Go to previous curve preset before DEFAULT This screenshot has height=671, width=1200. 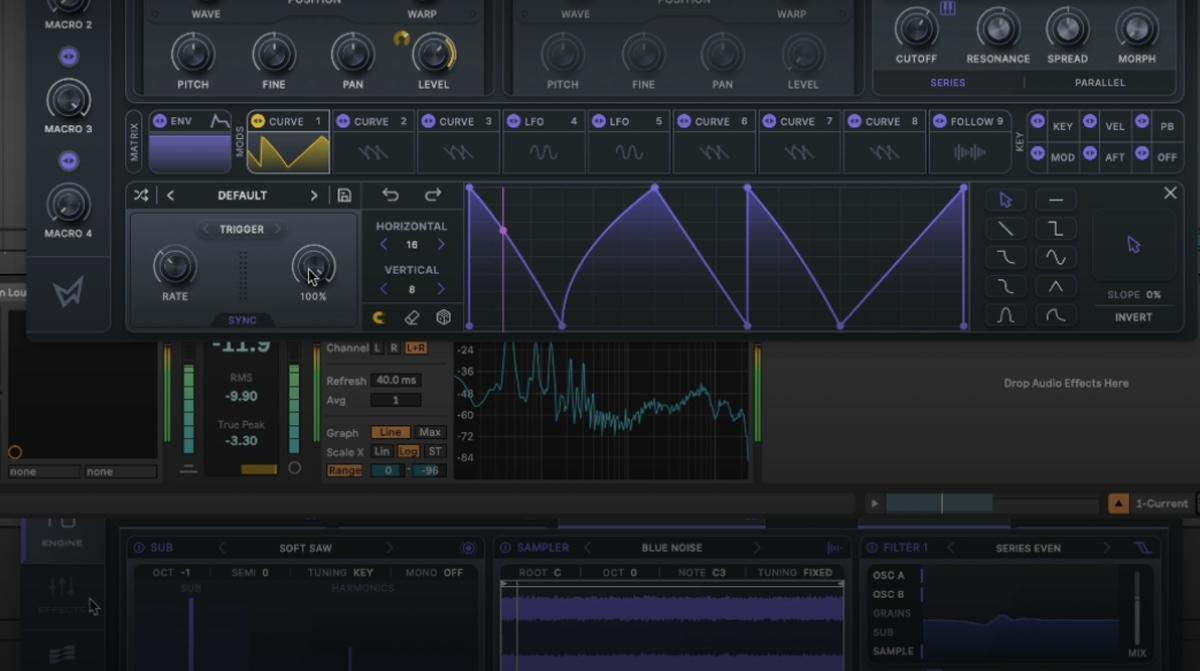click(x=171, y=195)
